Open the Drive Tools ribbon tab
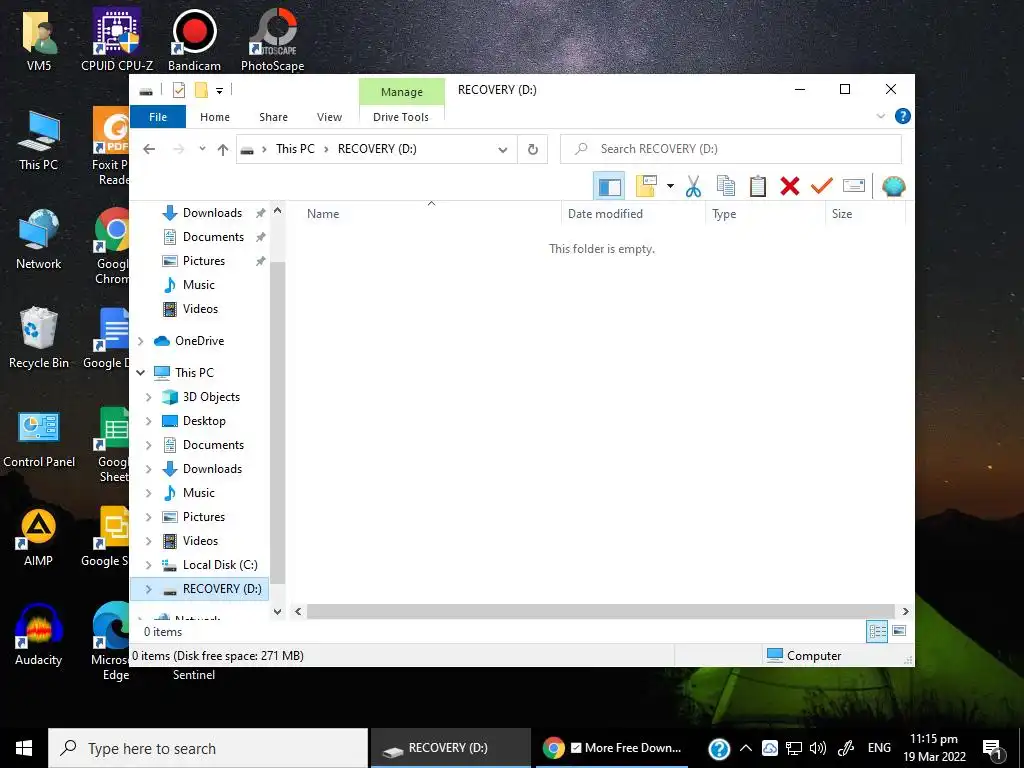Screen dimensions: 1024x768 coord(401,117)
